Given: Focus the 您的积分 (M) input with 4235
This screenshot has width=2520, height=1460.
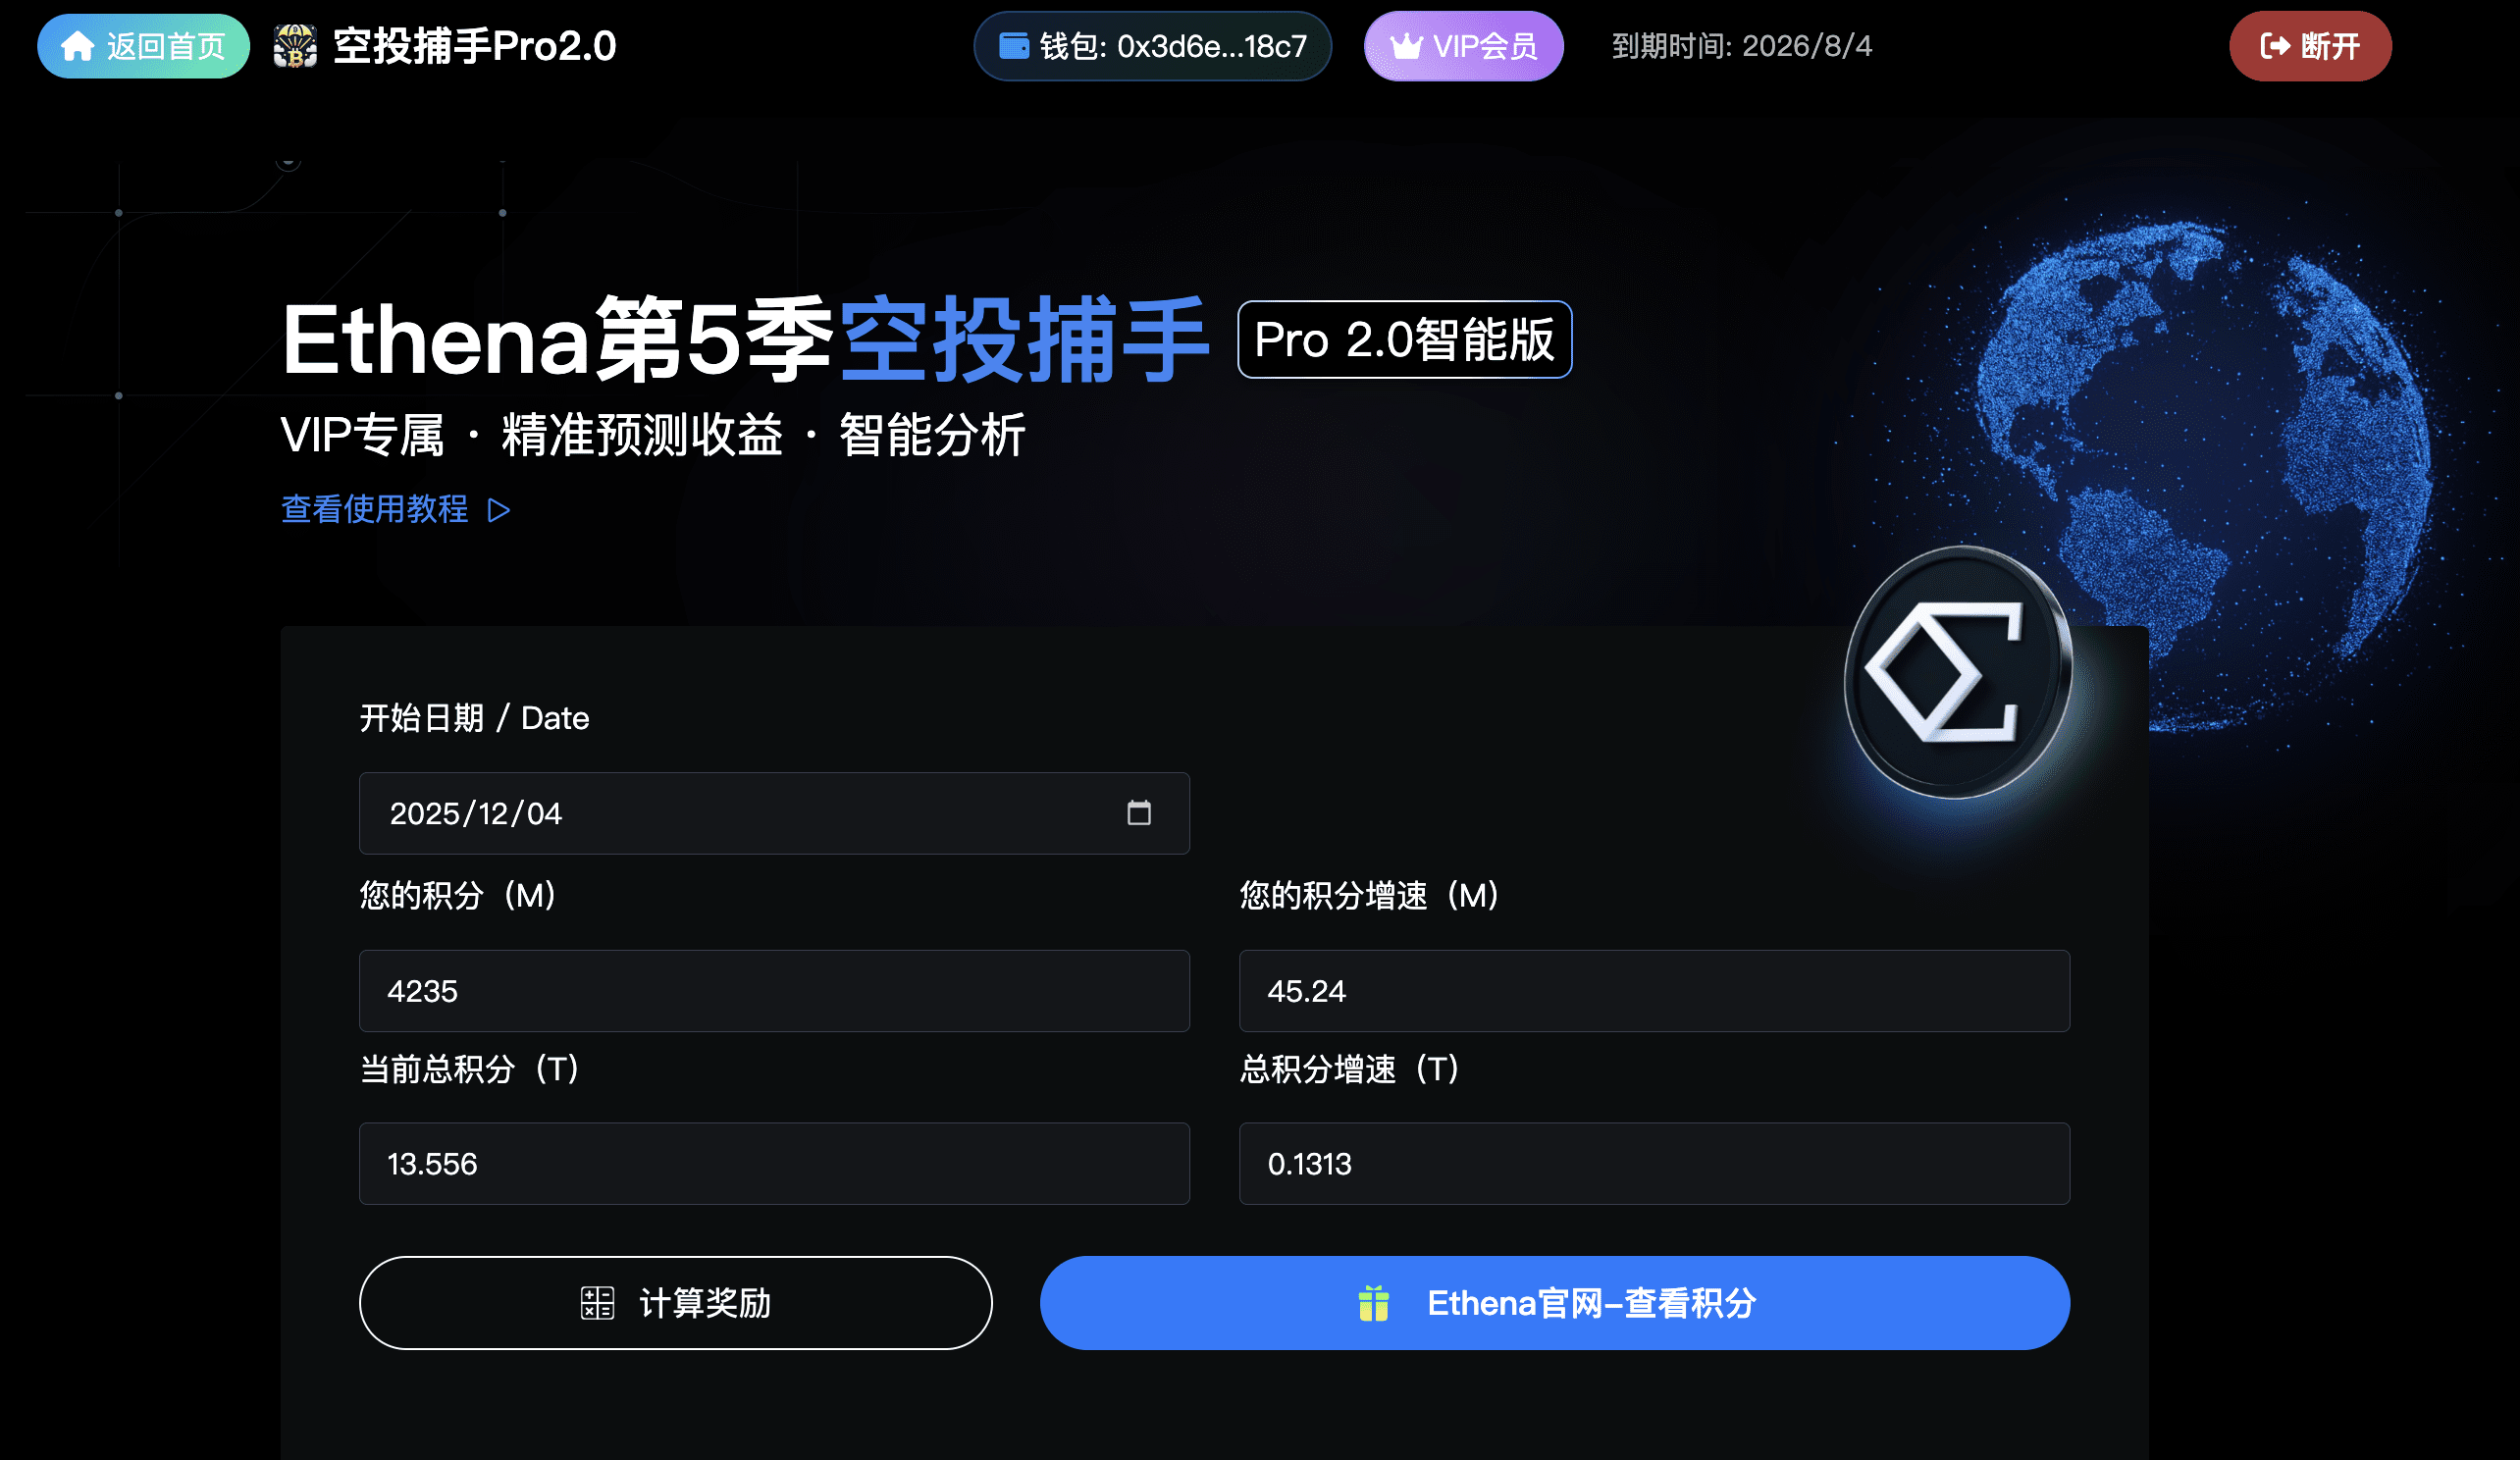Looking at the screenshot, I should pyautogui.click(x=774, y=991).
